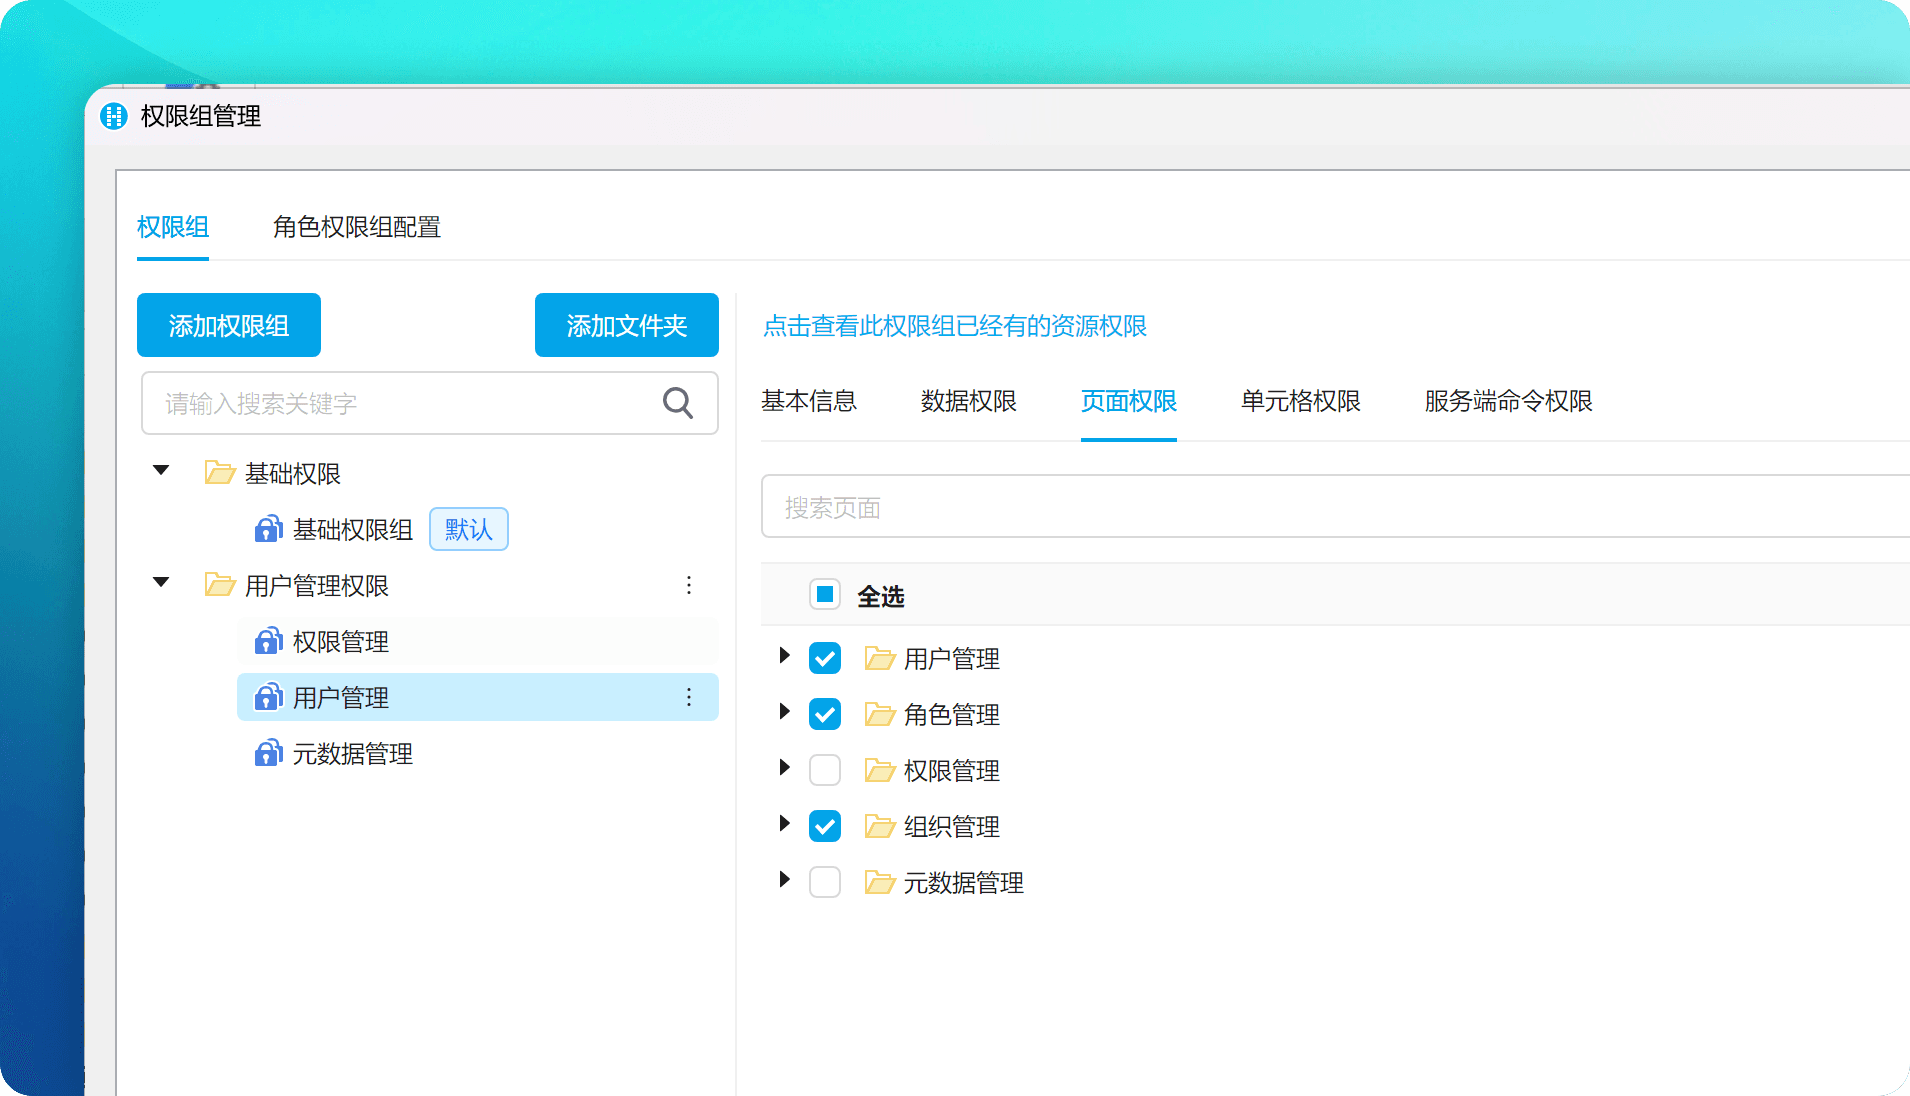The height and width of the screenshot is (1096, 1910).
Task: Open the 单元格权限 tab
Action: [x=1301, y=401]
